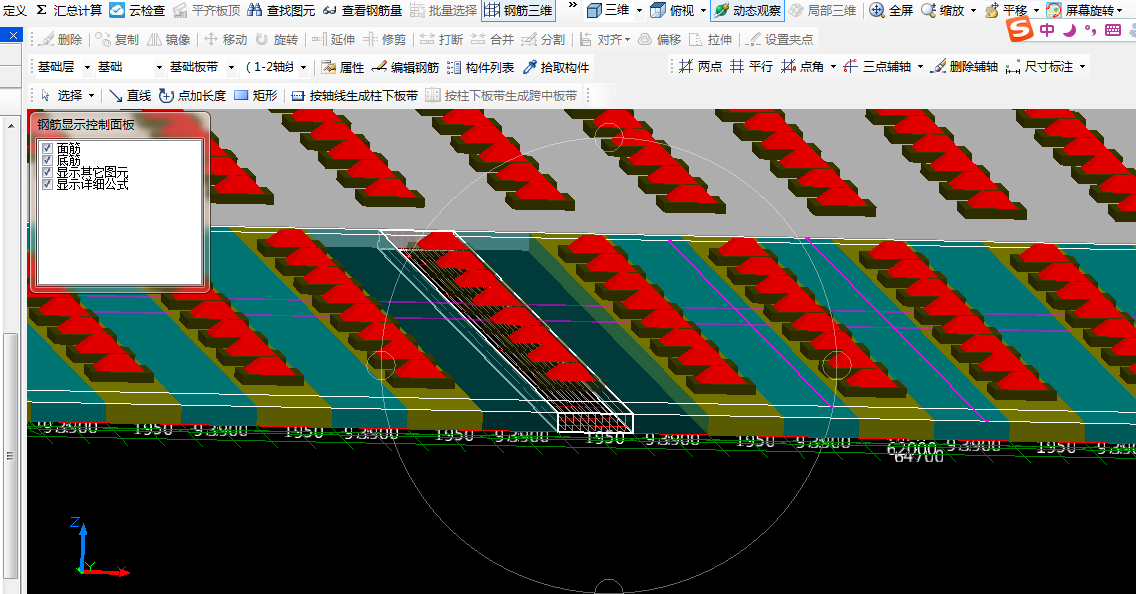Click 全屏 full screen icon
The width and height of the screenshot is (1136, 594).
point(877,10)
